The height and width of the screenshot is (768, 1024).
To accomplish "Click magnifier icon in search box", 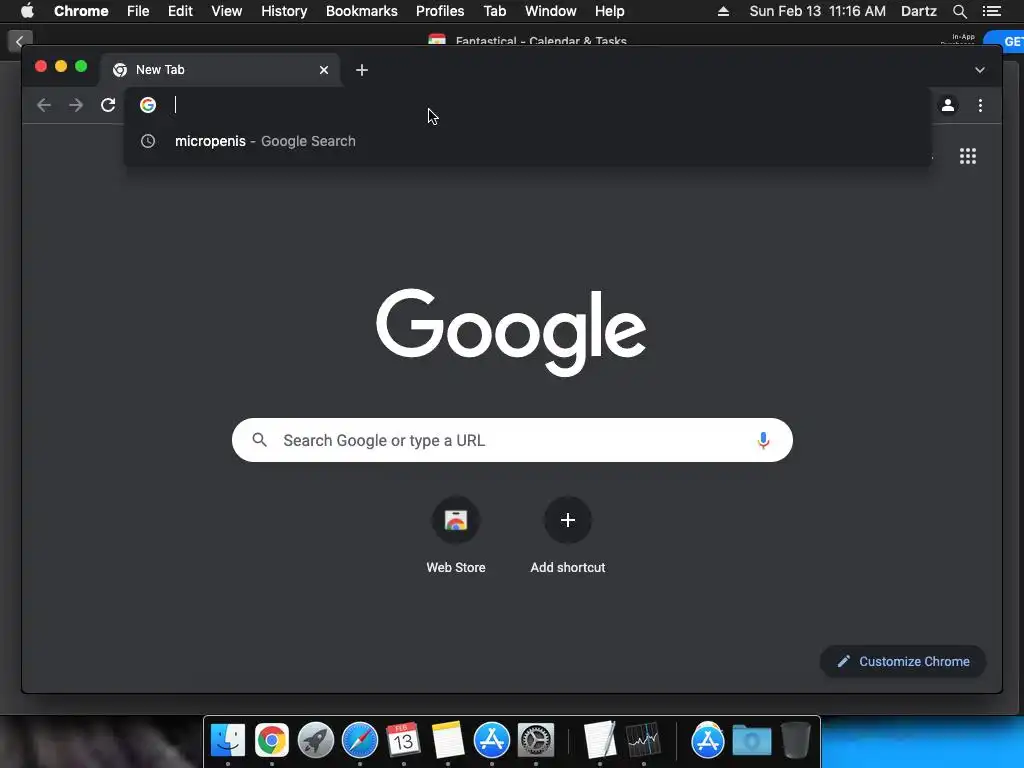I will [259, 440].
